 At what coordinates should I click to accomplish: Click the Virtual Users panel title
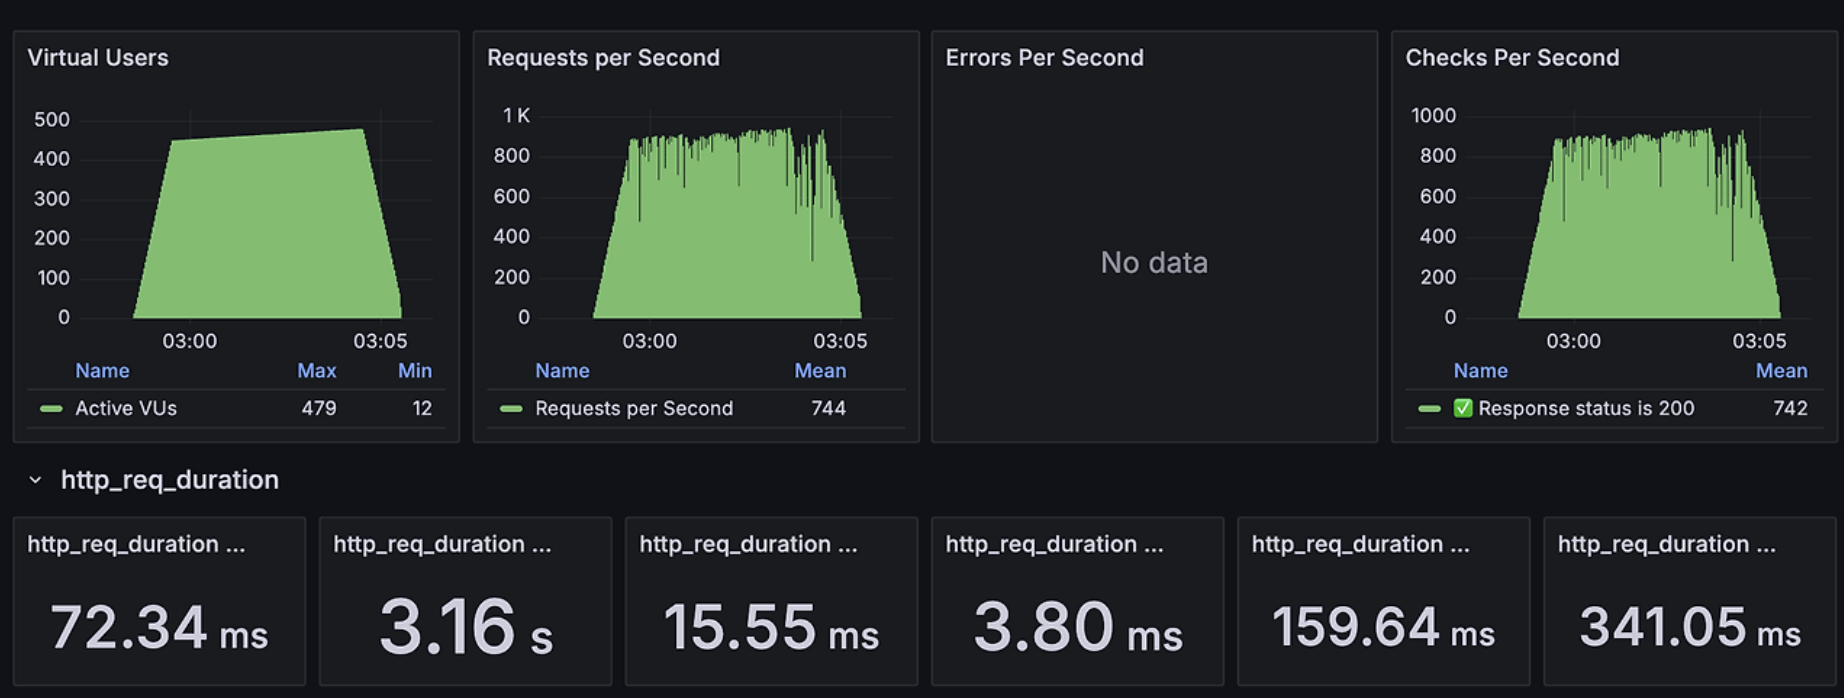(x=98, y=58)
